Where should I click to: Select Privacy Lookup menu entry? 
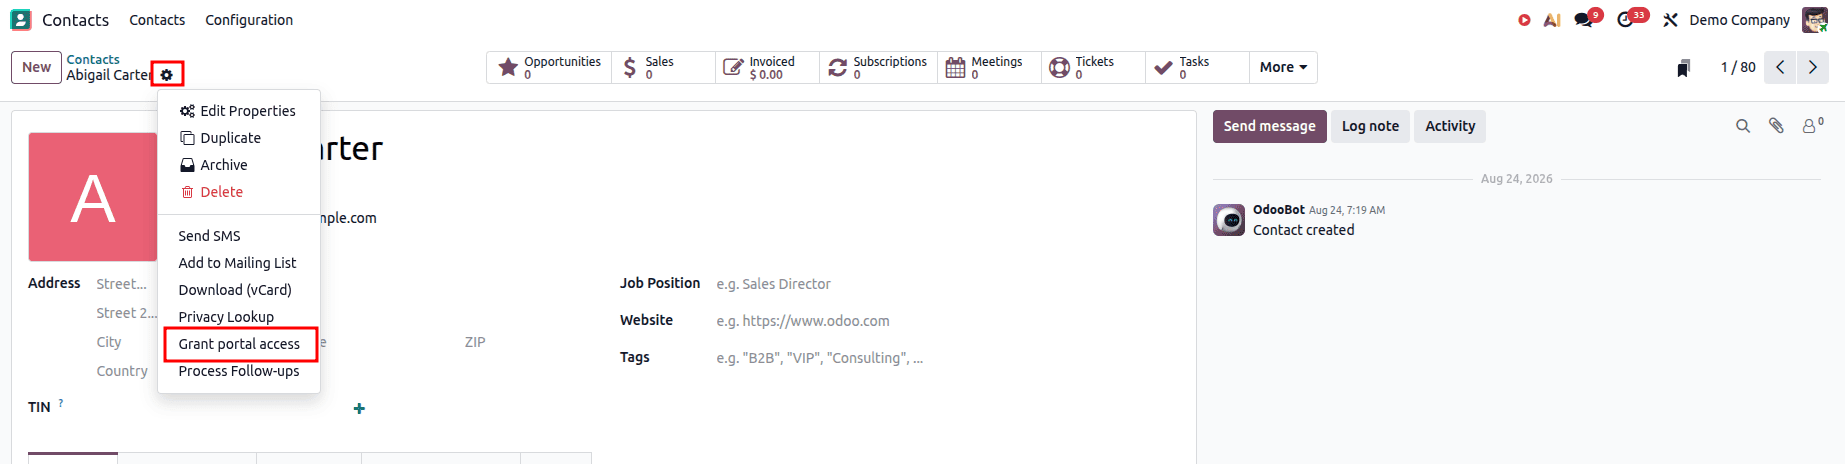[x=239, y=317]
